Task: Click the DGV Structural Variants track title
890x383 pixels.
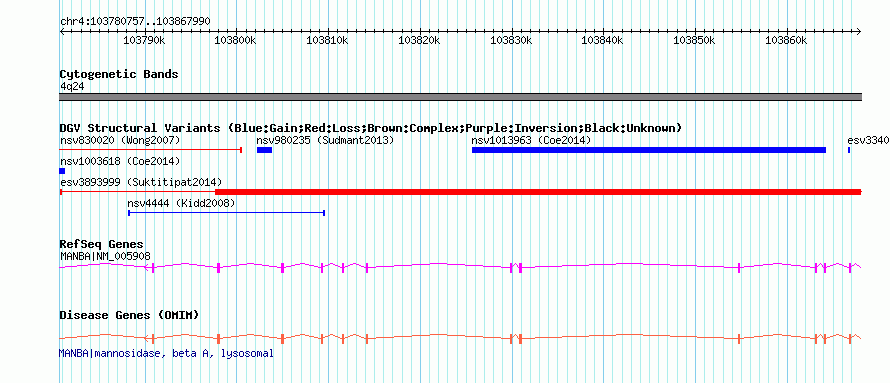Action: [x=371, y=128]
